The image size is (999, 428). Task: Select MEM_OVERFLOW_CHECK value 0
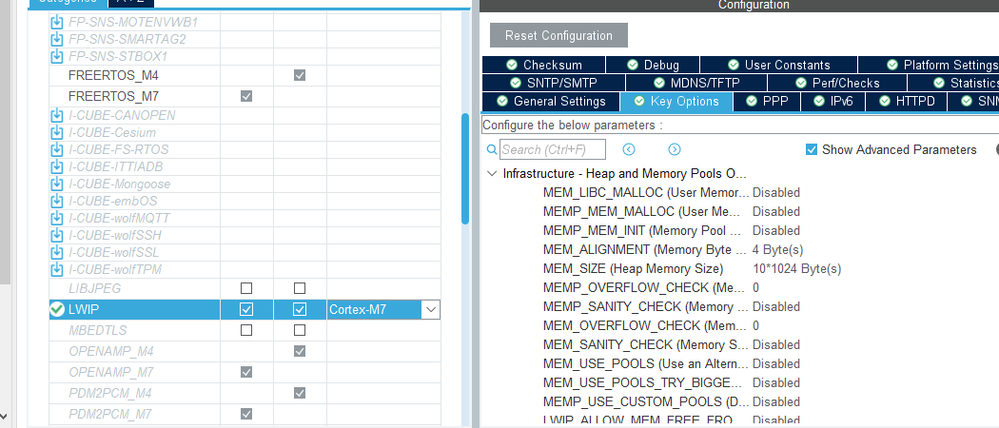tap(756, 326)
